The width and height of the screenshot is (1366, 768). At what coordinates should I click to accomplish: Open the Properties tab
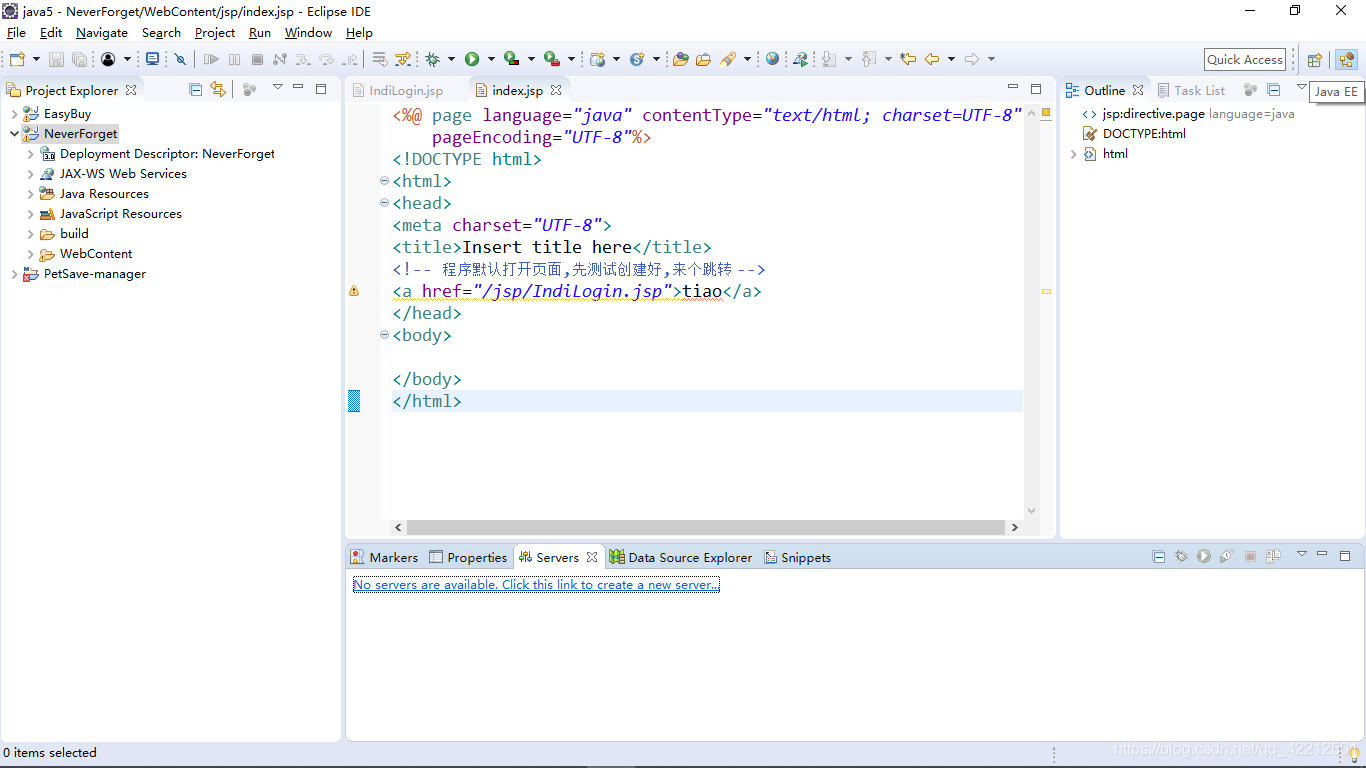(x=468, y=558)
